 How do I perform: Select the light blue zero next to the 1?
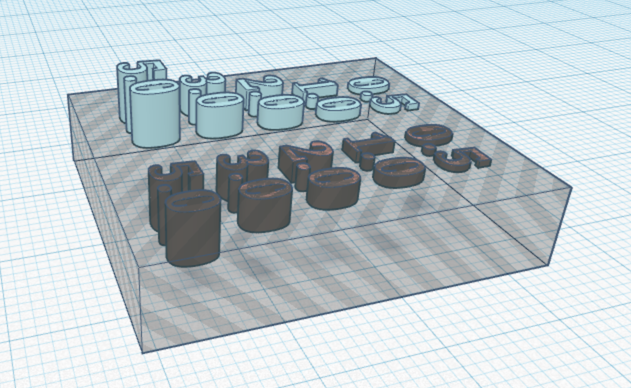click(x=338, y=109)
